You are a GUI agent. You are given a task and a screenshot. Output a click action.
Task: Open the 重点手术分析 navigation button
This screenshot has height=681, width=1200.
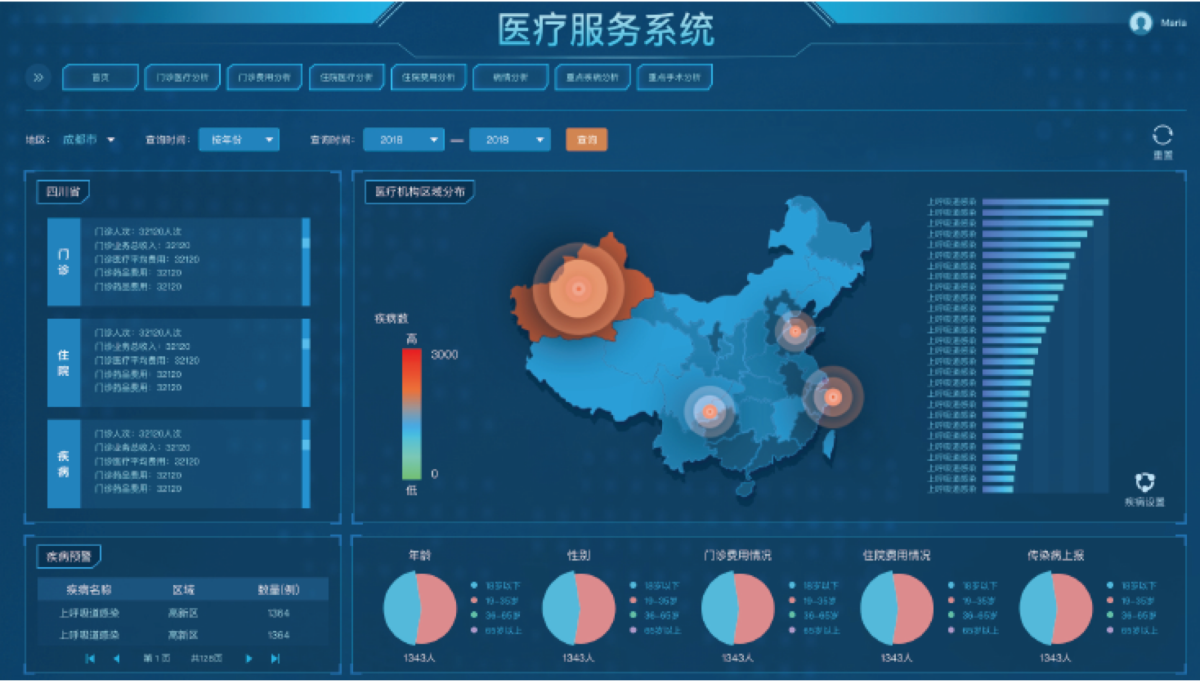point(675,77)
